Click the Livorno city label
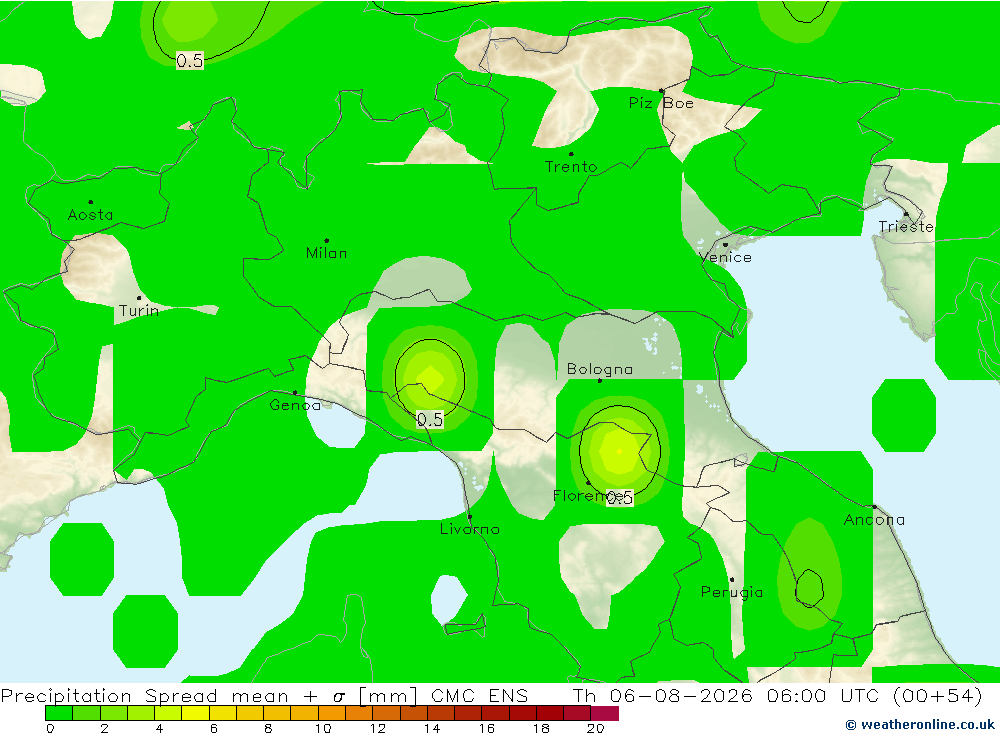The image size is (1000, 733). click(x=470, y=529)
